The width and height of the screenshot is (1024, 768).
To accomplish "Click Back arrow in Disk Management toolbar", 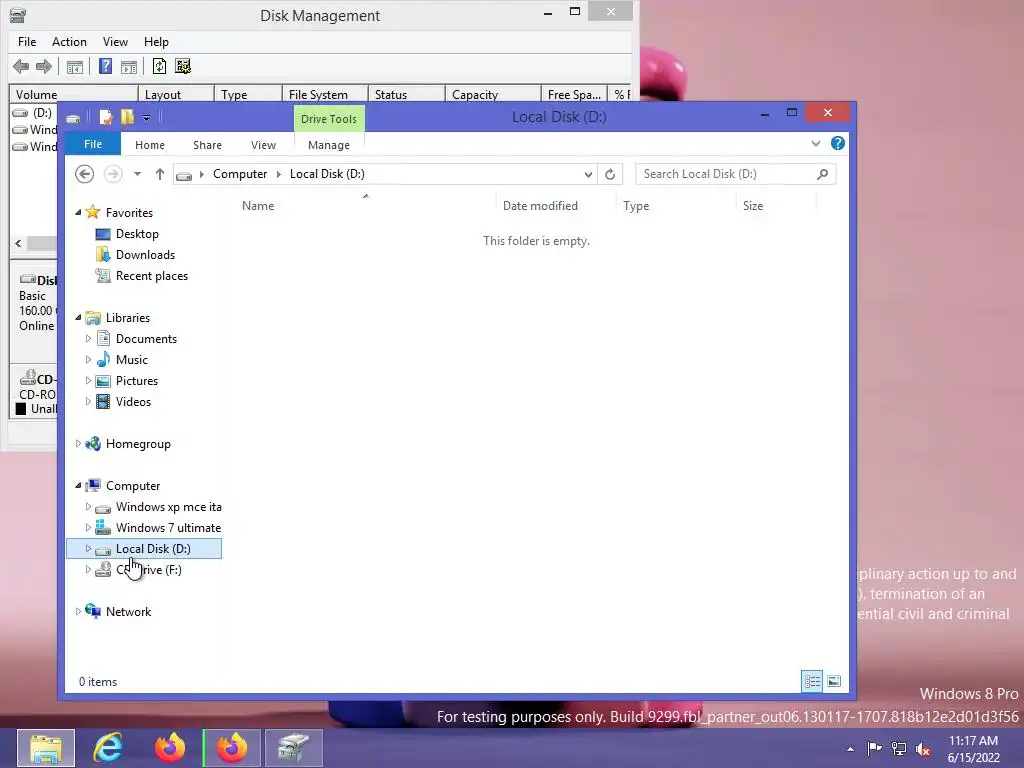I will pos(21,66).
